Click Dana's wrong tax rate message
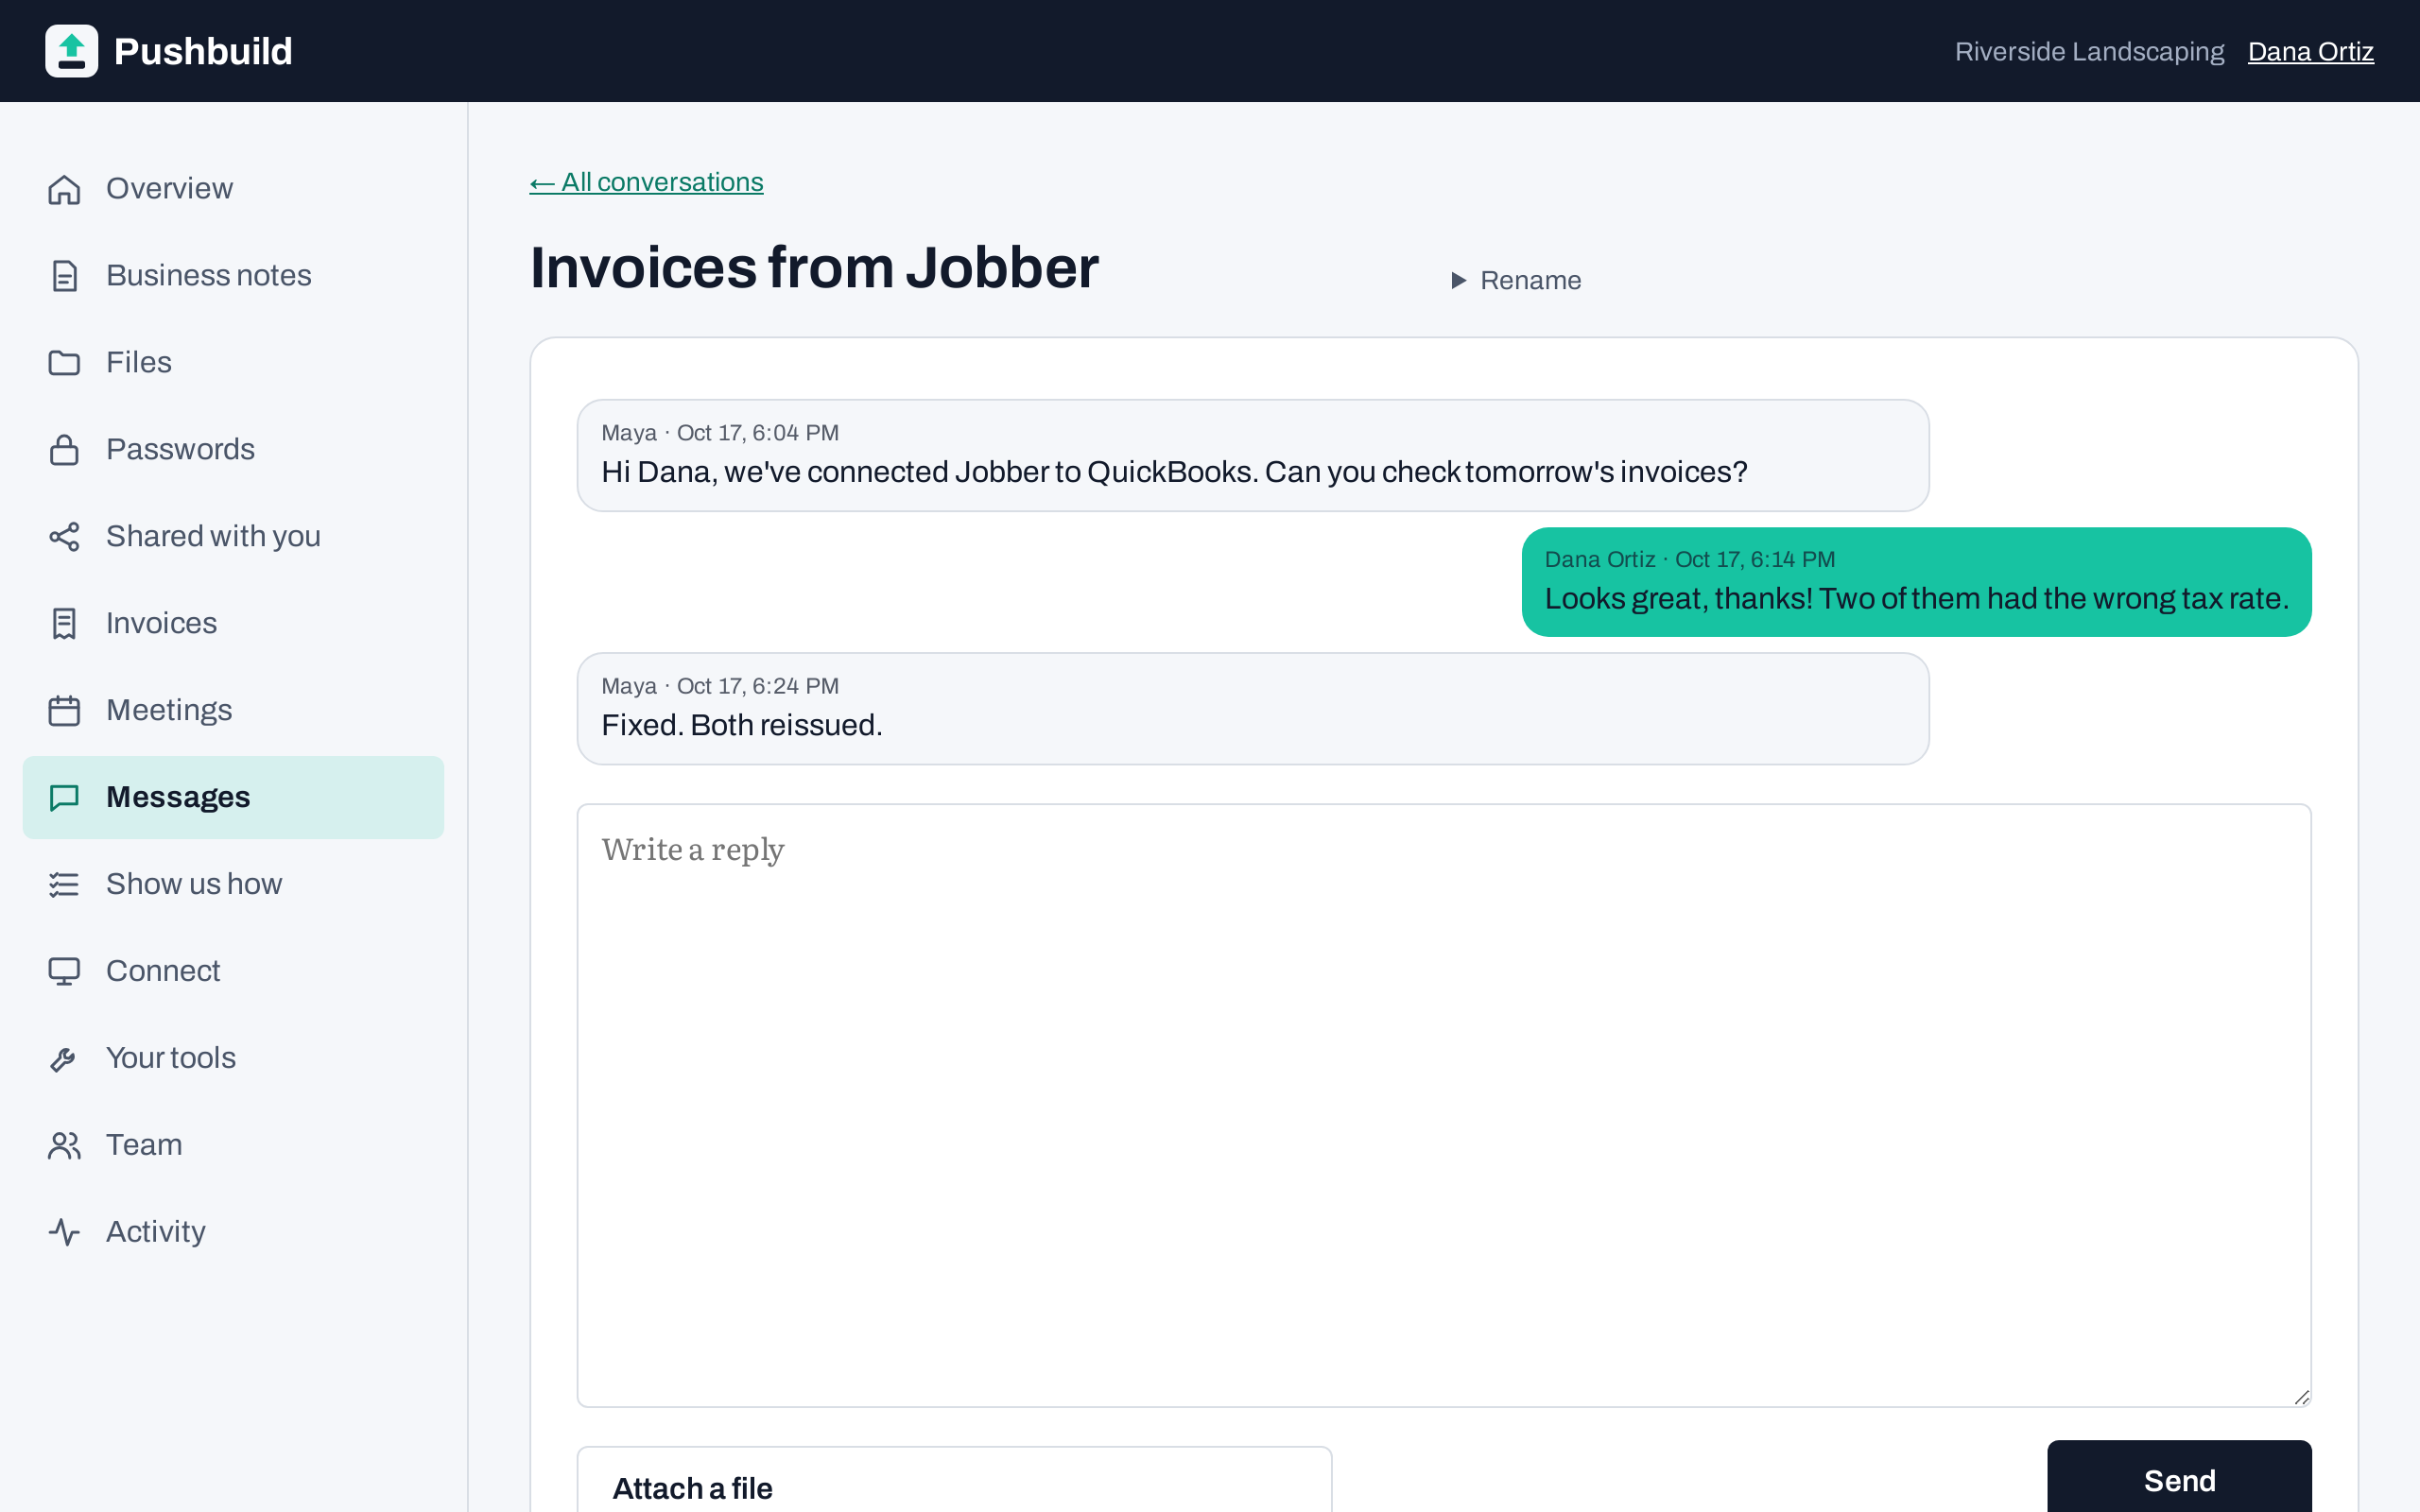This screenshot has height=1512, width=2420. (x=1916, y=582)
